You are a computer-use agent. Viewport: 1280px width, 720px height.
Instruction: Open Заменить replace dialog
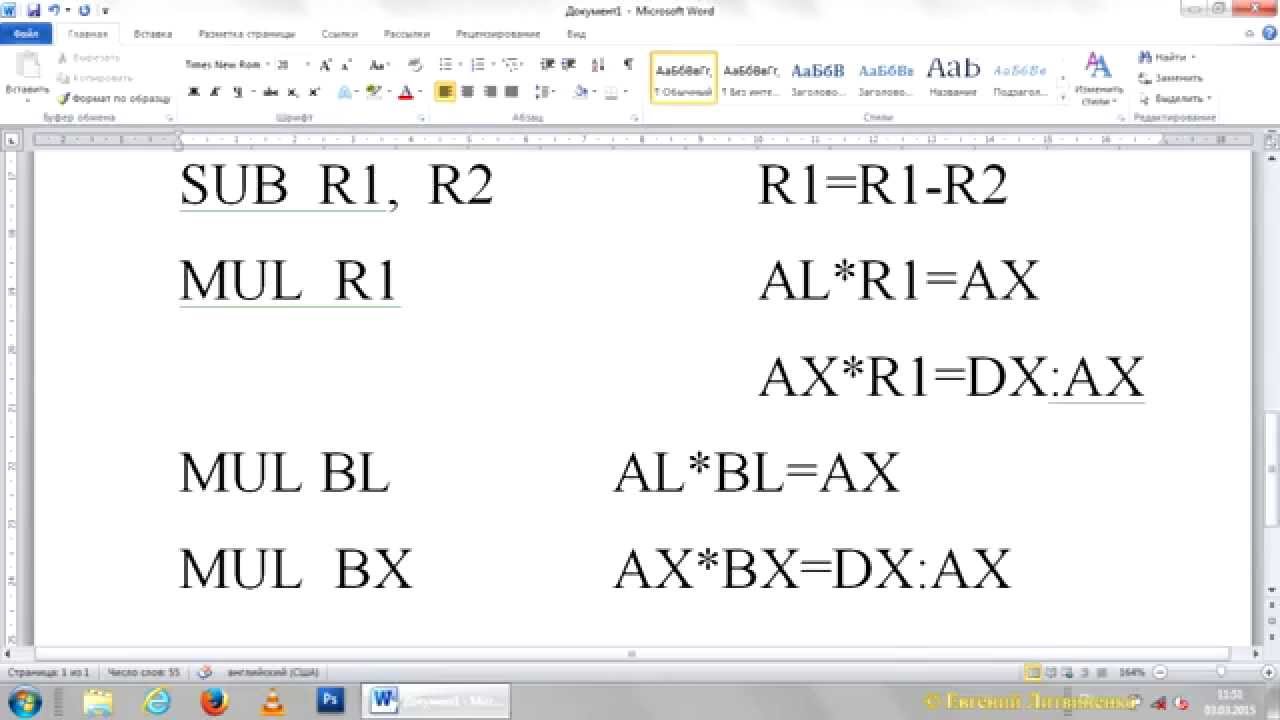tap(1171, 78)
